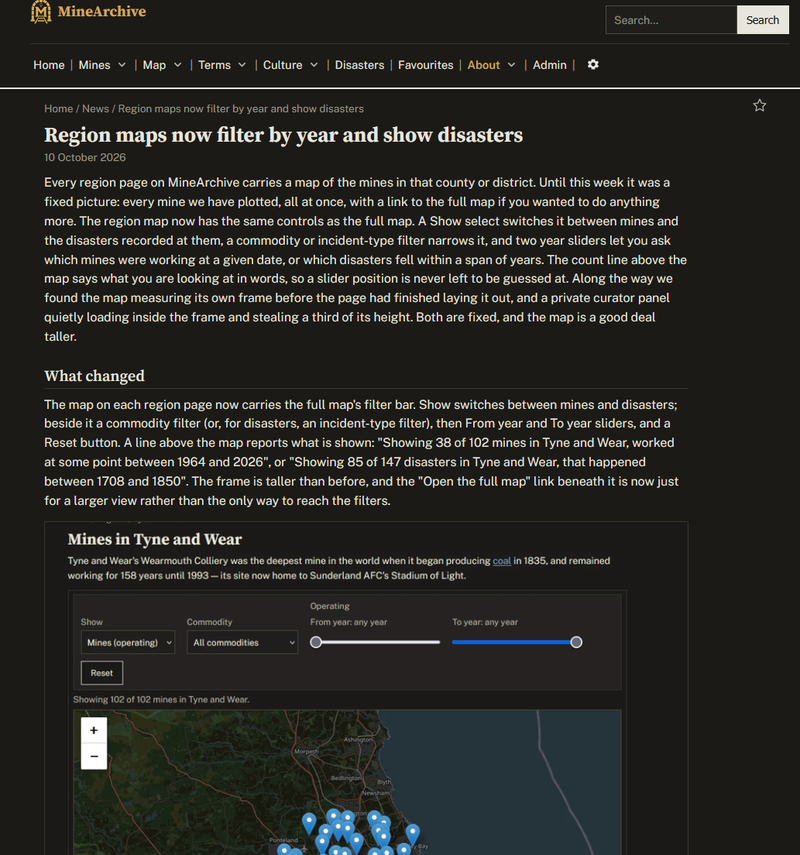Expand the Mines menu chevron
The width and height of the screenshot is (800, 855).
122,65
